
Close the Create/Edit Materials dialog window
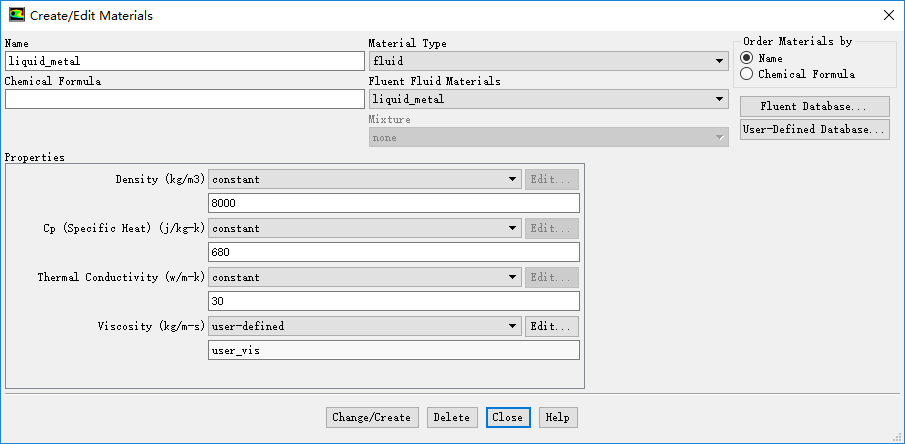[x=888, y=15]
